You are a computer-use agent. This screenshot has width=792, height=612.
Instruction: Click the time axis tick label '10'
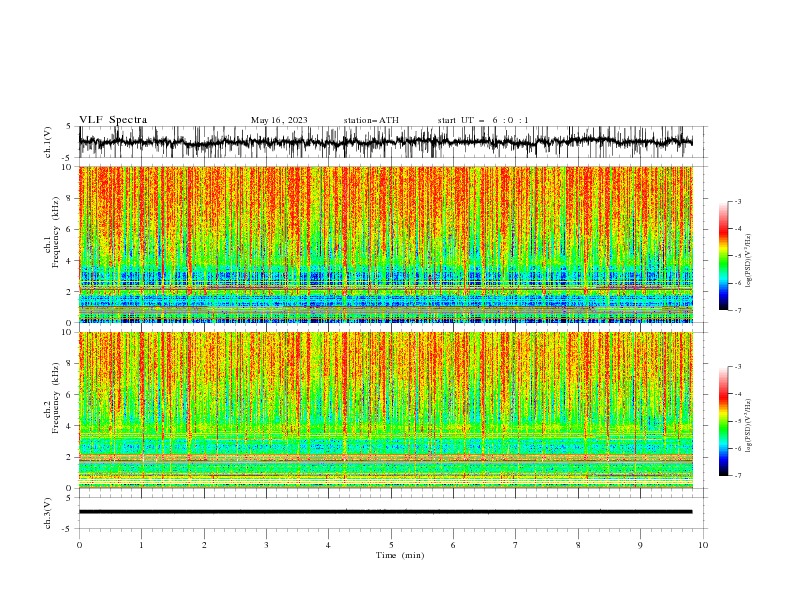coord(703,545)
